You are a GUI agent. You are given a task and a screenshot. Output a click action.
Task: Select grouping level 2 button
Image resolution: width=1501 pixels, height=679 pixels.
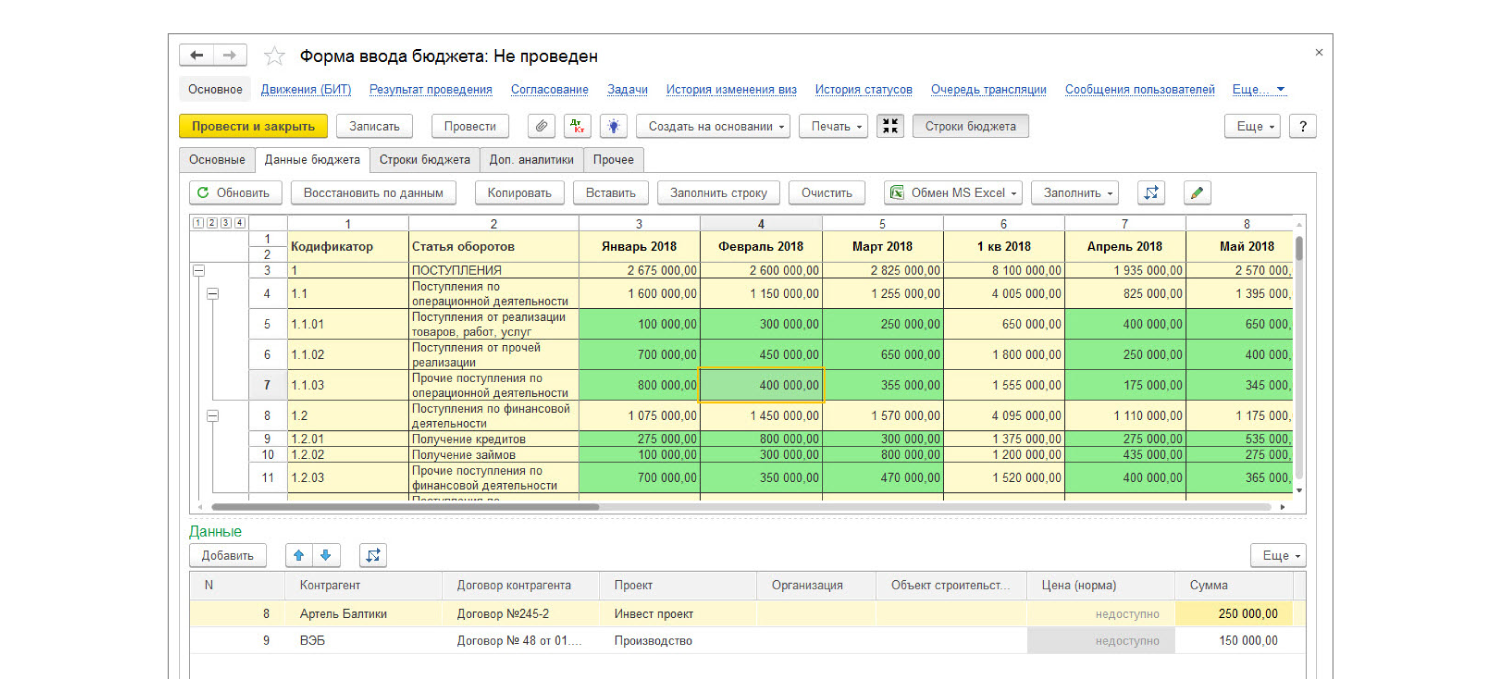pyautogui.click(x=211, y=223)
